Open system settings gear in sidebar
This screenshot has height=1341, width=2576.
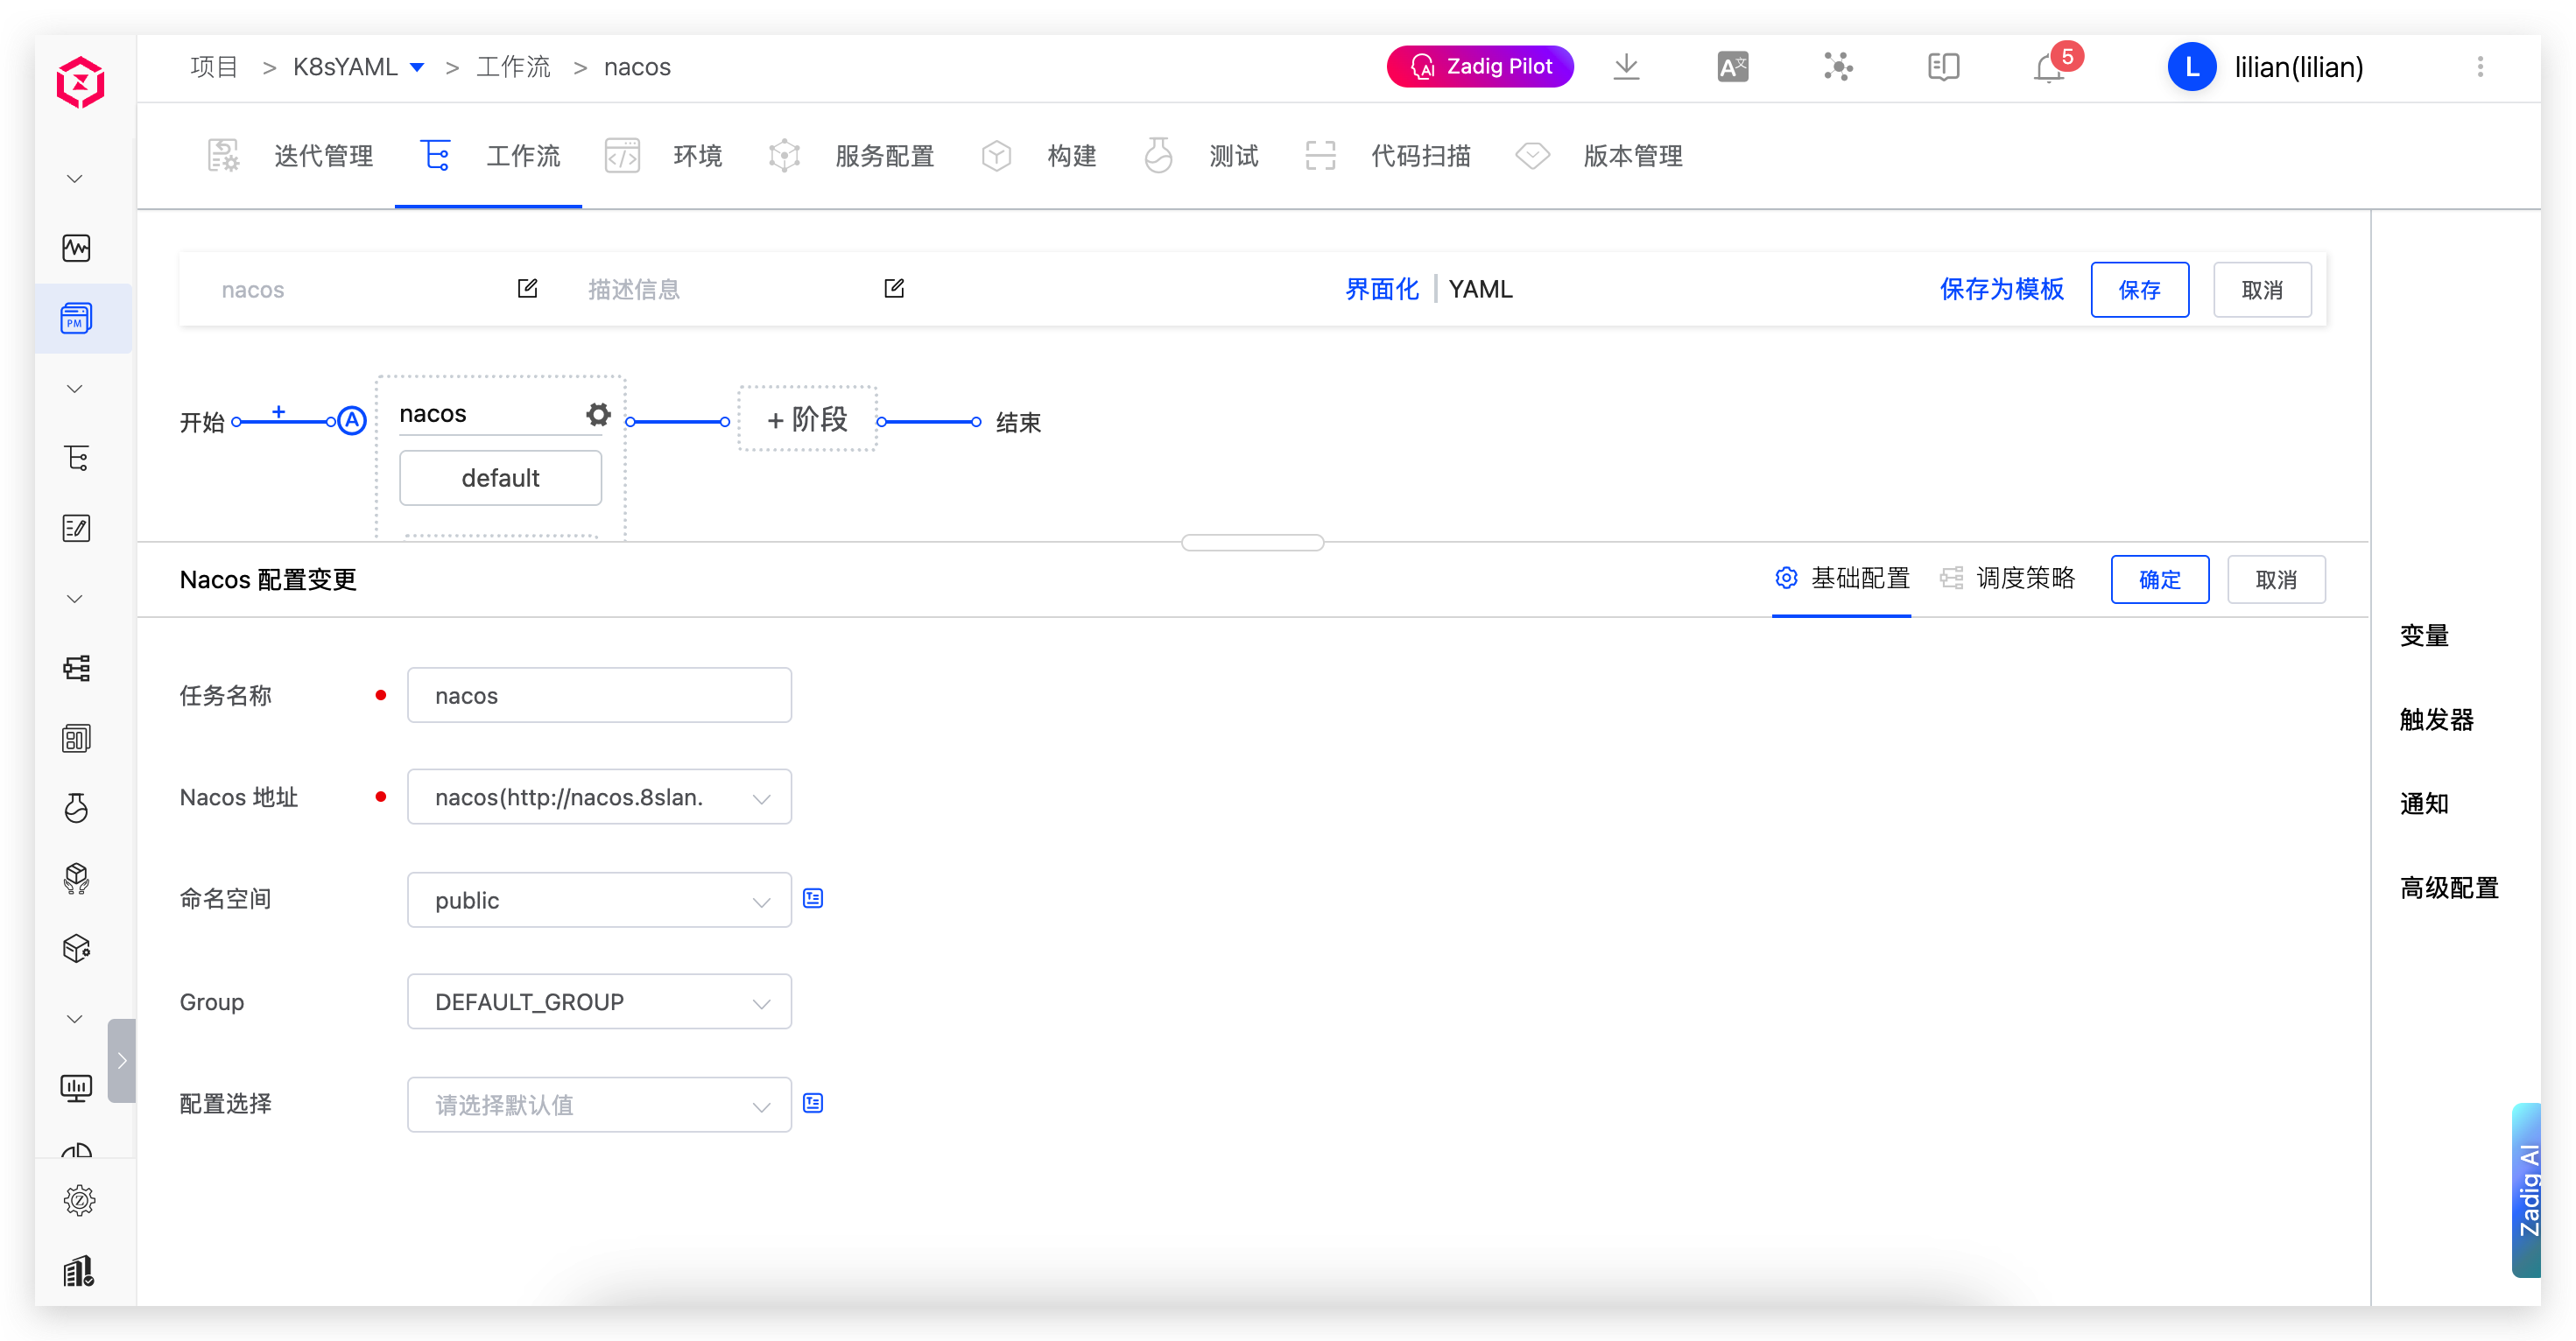point(78,1200)
